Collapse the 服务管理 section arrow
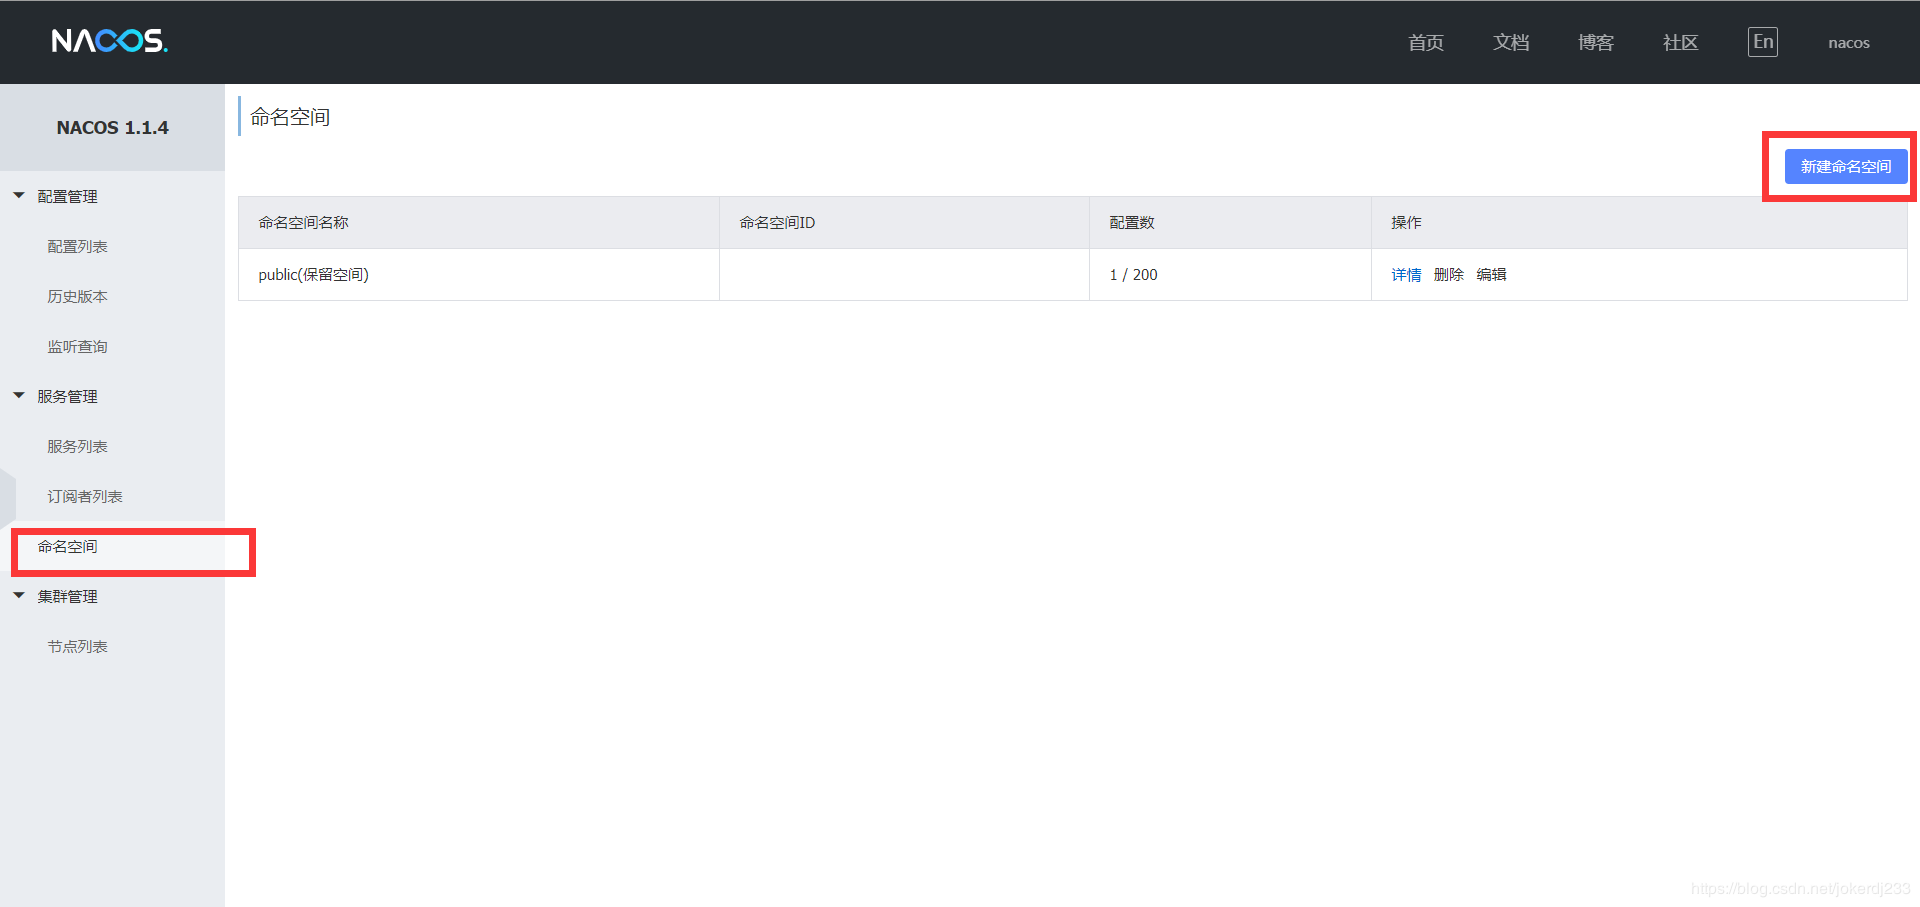 19,396
